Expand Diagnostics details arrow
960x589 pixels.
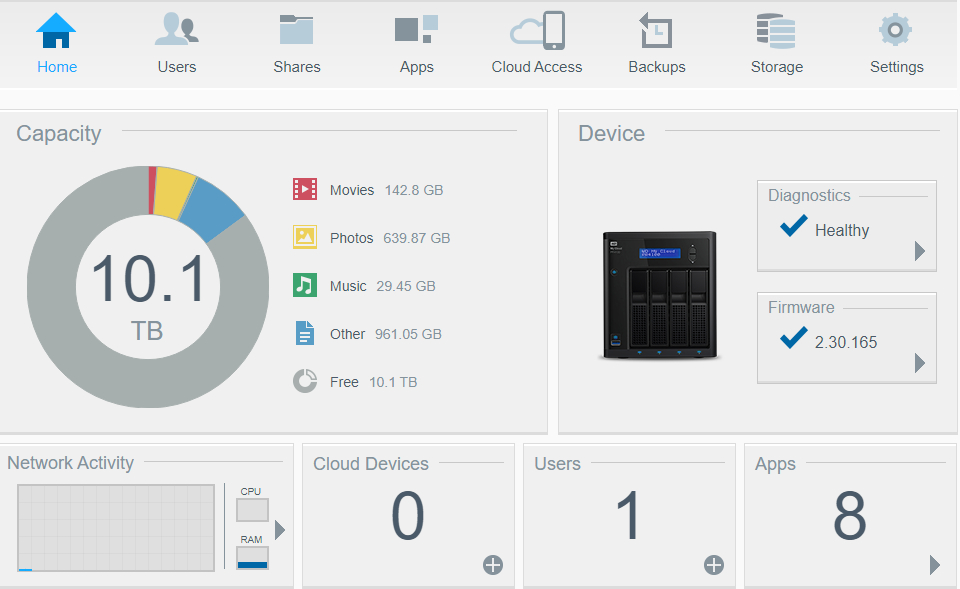coord(920,251)
